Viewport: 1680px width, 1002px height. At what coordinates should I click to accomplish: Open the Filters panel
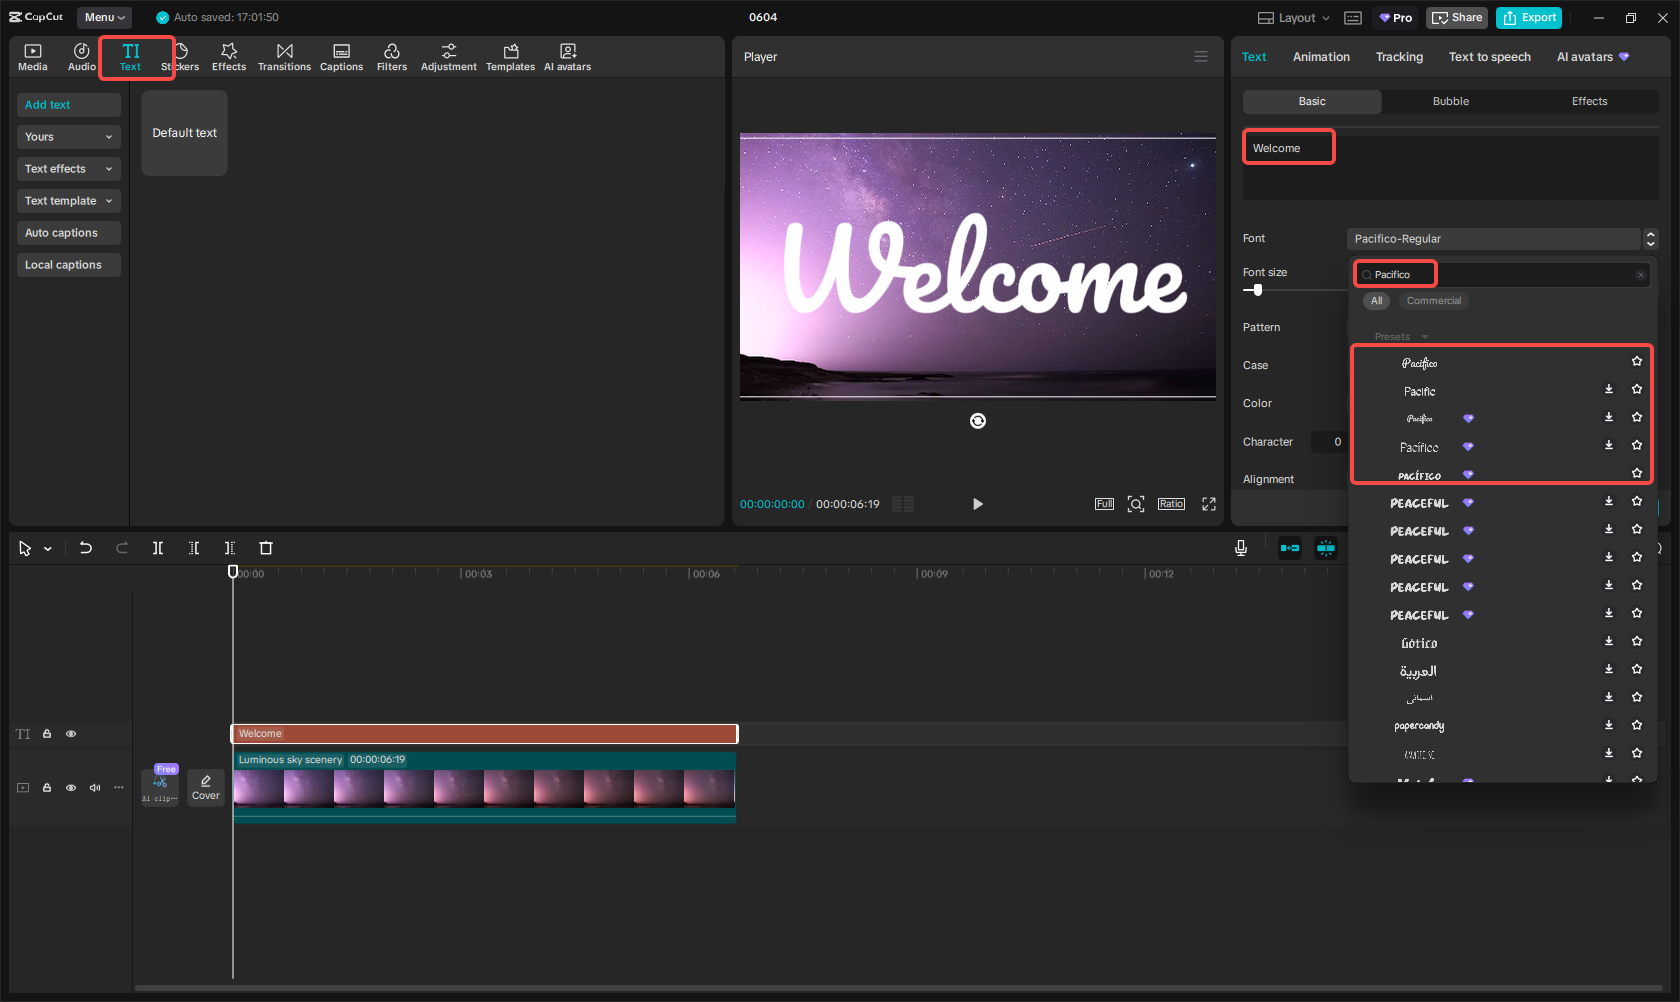pos(392,56)
